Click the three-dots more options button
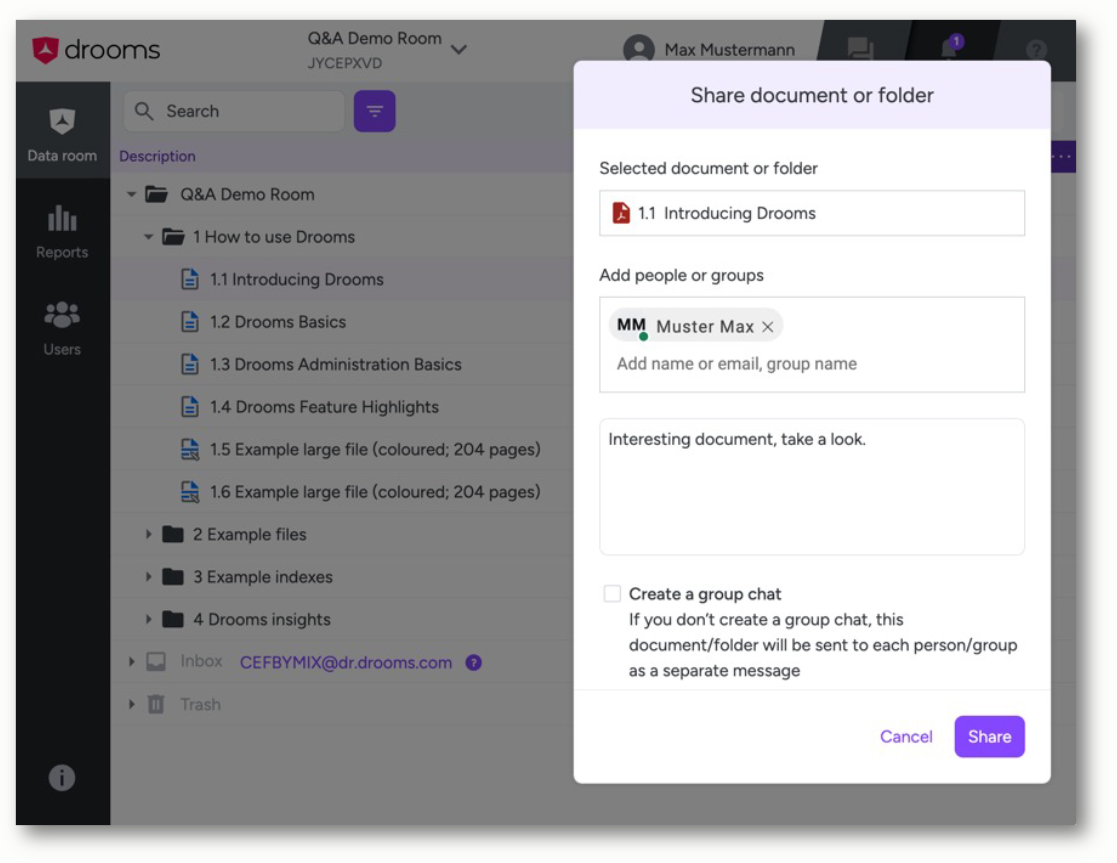Screen dimensions: 1117x863 point(1061,157)
